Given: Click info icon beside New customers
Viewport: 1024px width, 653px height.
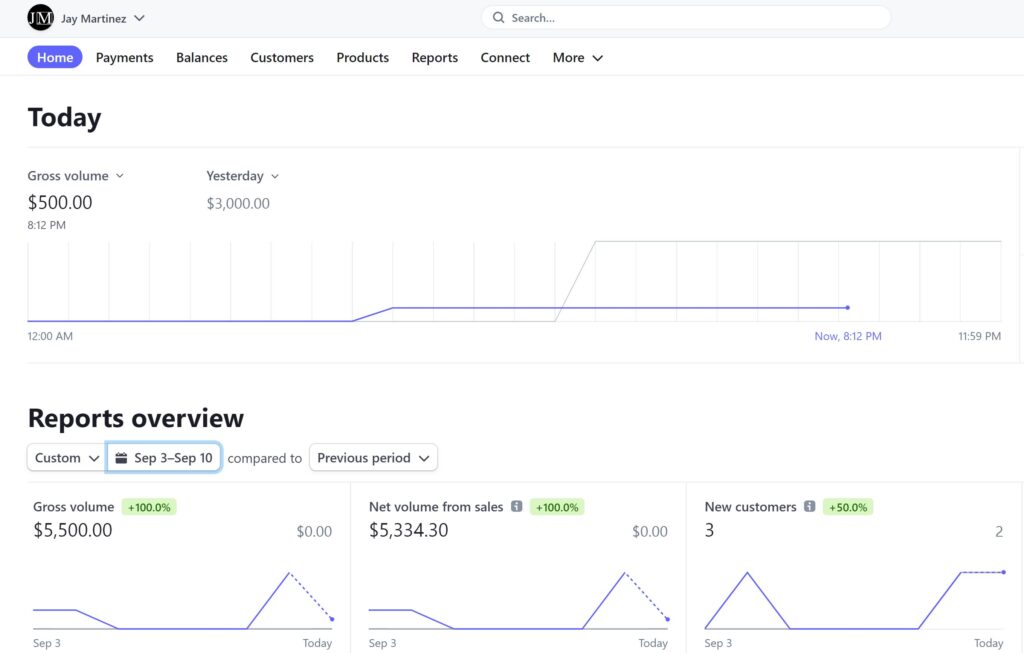Looking at the screenshot, I should click(809, 507).
